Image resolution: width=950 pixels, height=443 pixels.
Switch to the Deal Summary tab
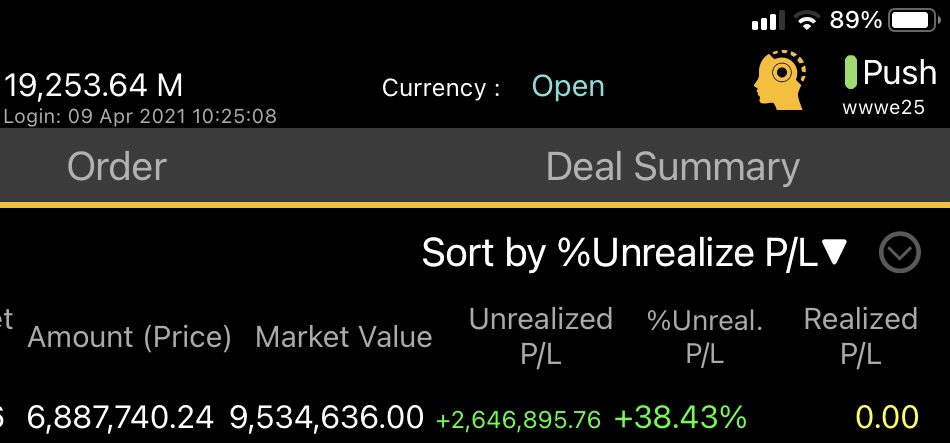point(673,167)
